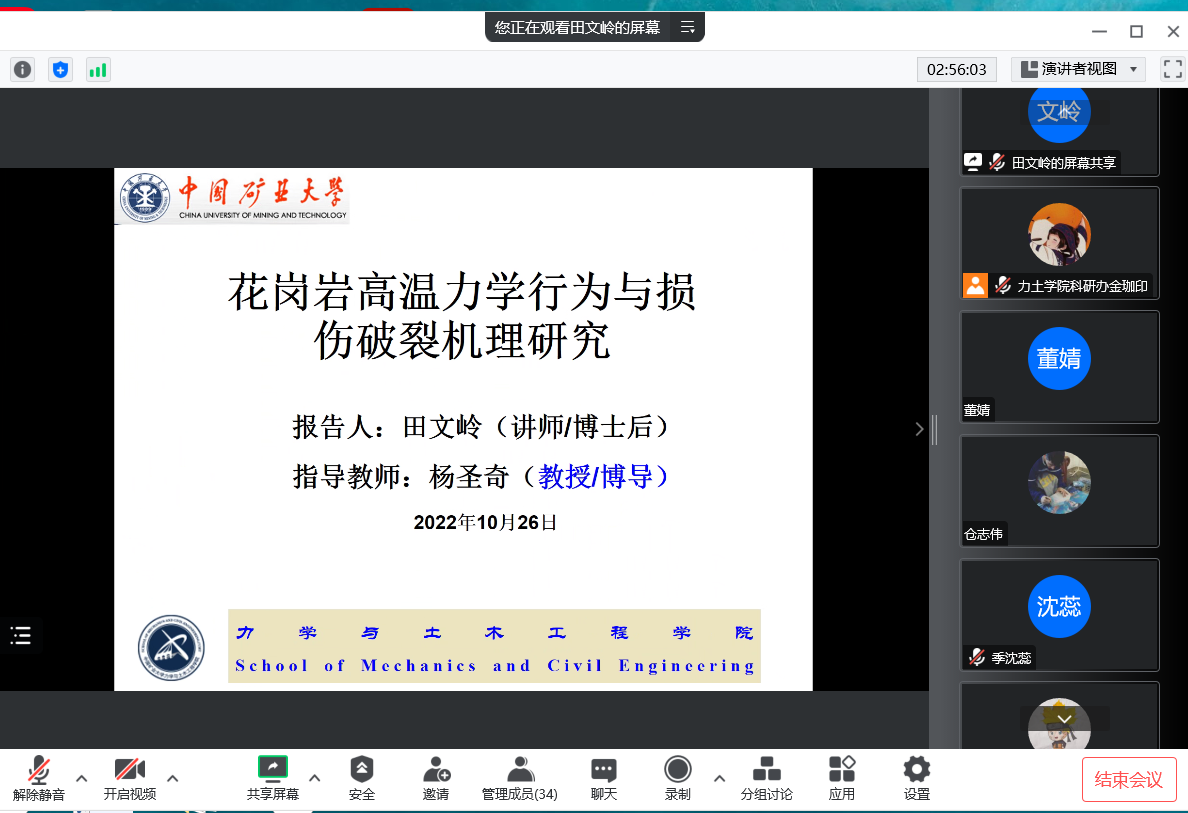Open the 演讲者视图 view dropdown
The height and width of the screenshot is (813, 1188).
[1078, 69]
